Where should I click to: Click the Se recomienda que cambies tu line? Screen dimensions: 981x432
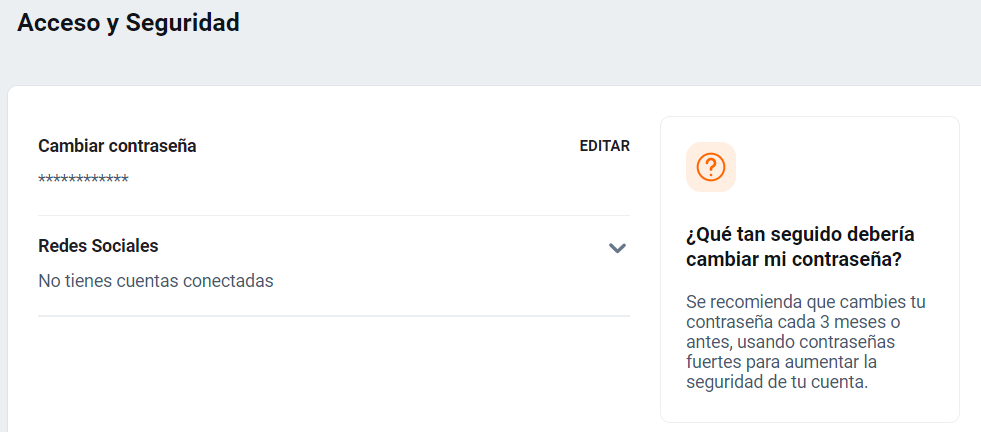(x=806, y=302)
